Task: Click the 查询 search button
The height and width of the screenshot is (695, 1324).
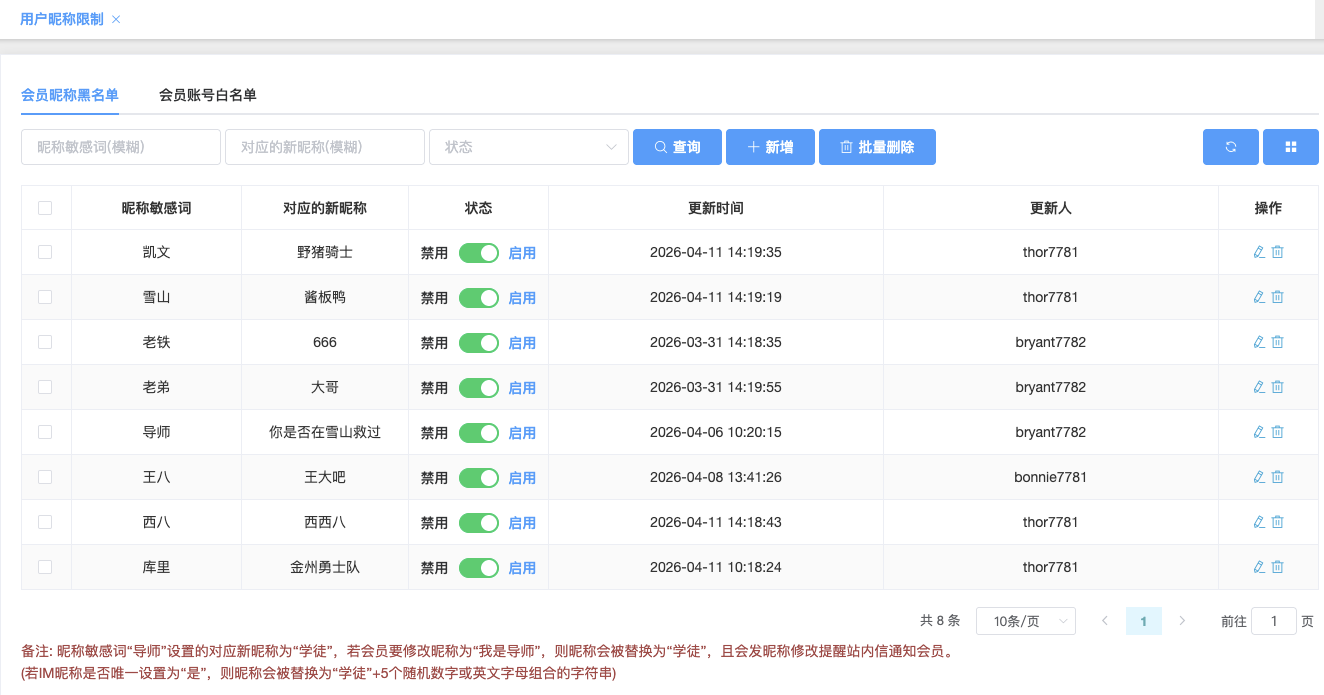Action: coord(677,147)
